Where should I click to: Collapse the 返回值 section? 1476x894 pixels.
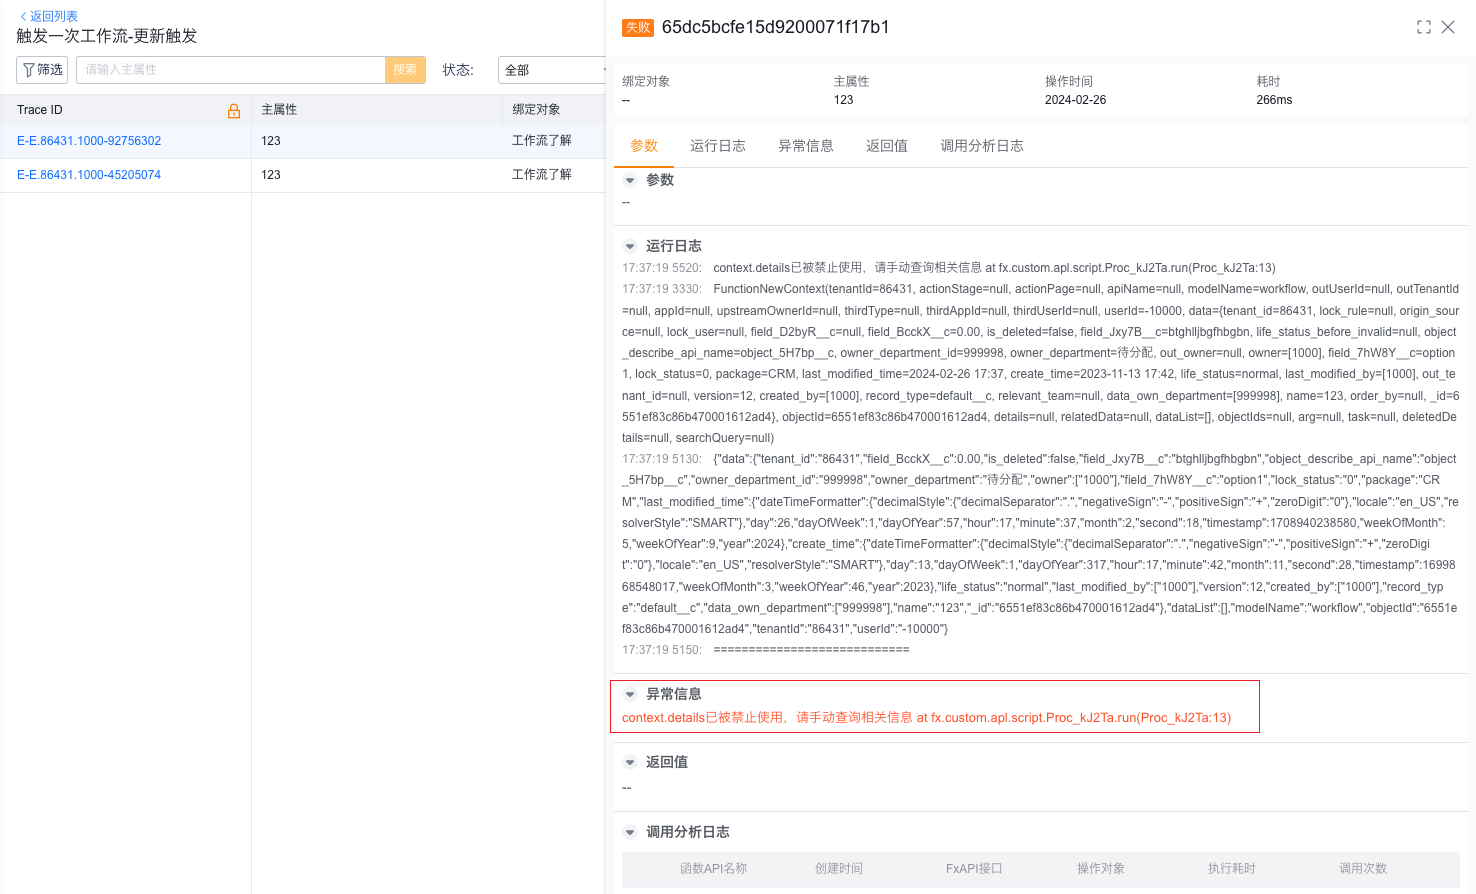[630, 763]
